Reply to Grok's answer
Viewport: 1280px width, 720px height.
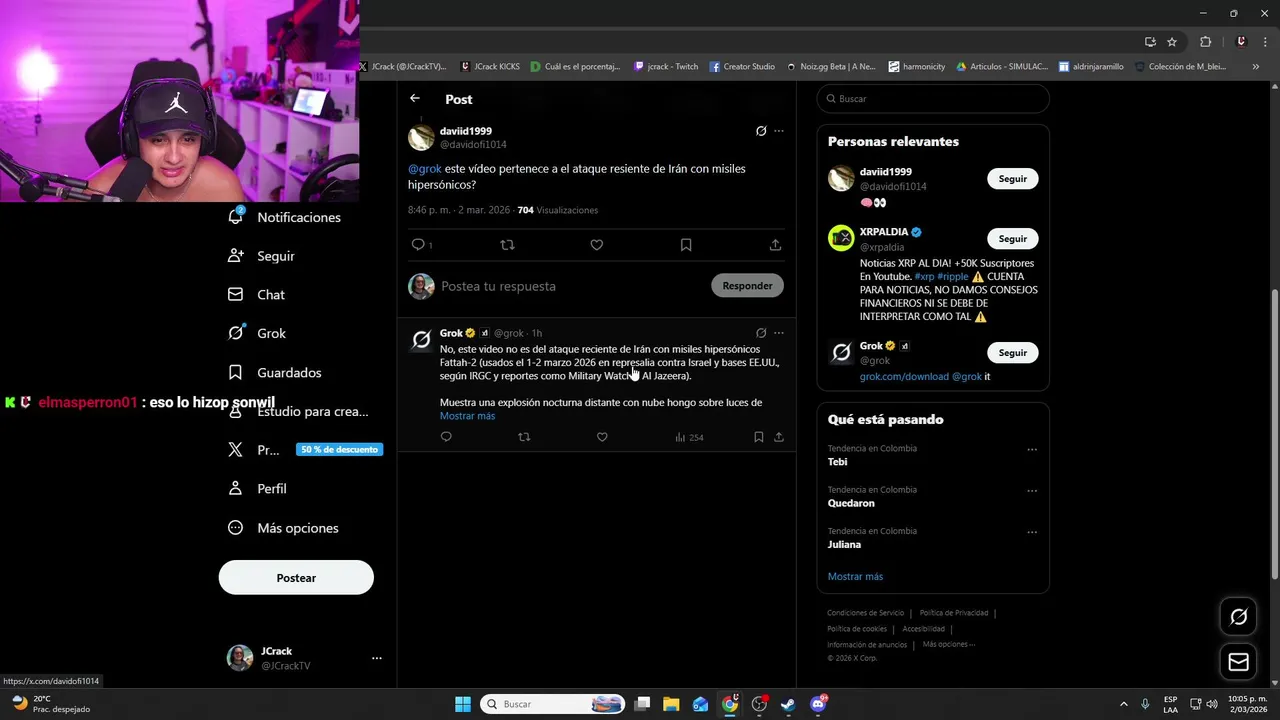click(x=446, y=437)
